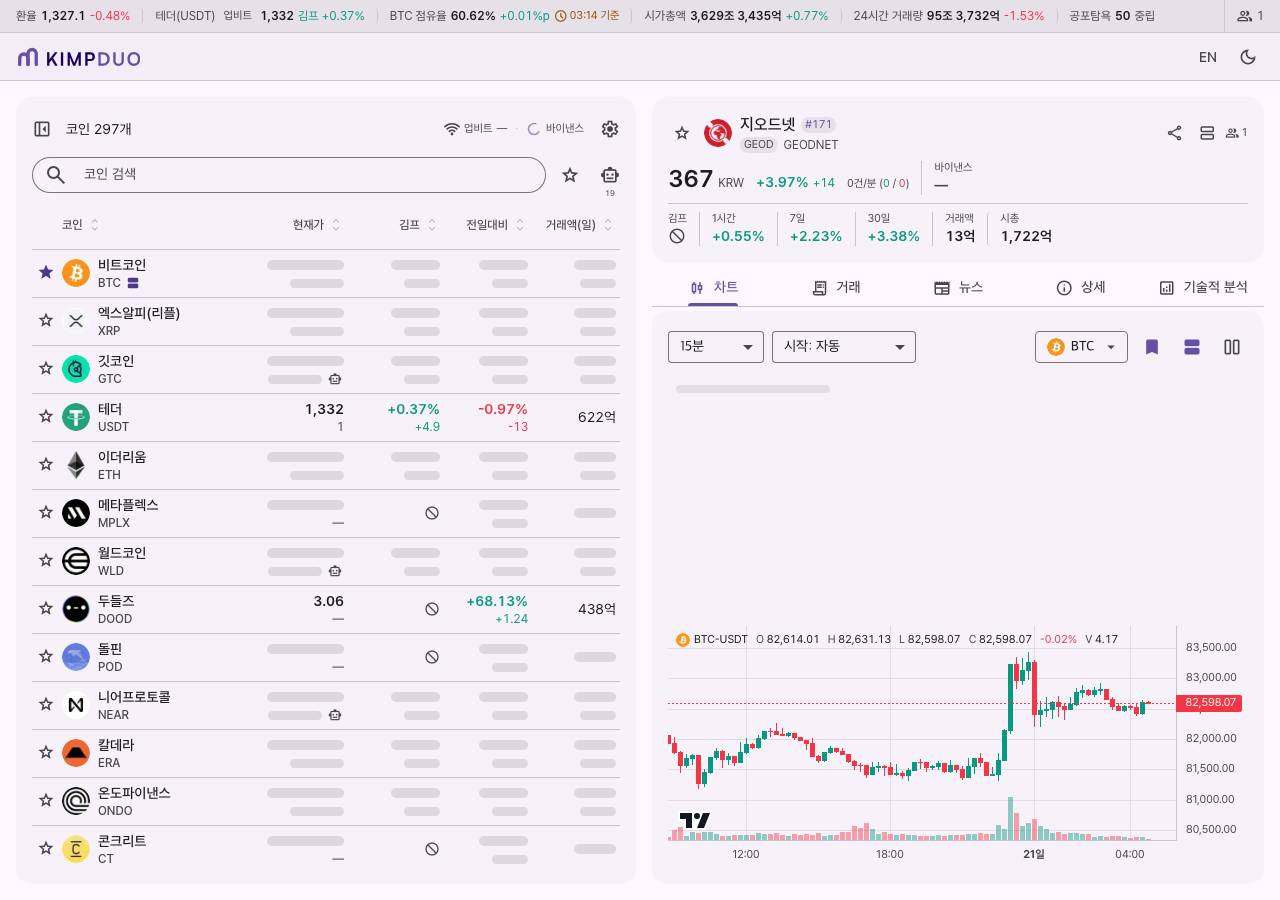Switch to the 뉴스 tab

(x=958, y=287)
